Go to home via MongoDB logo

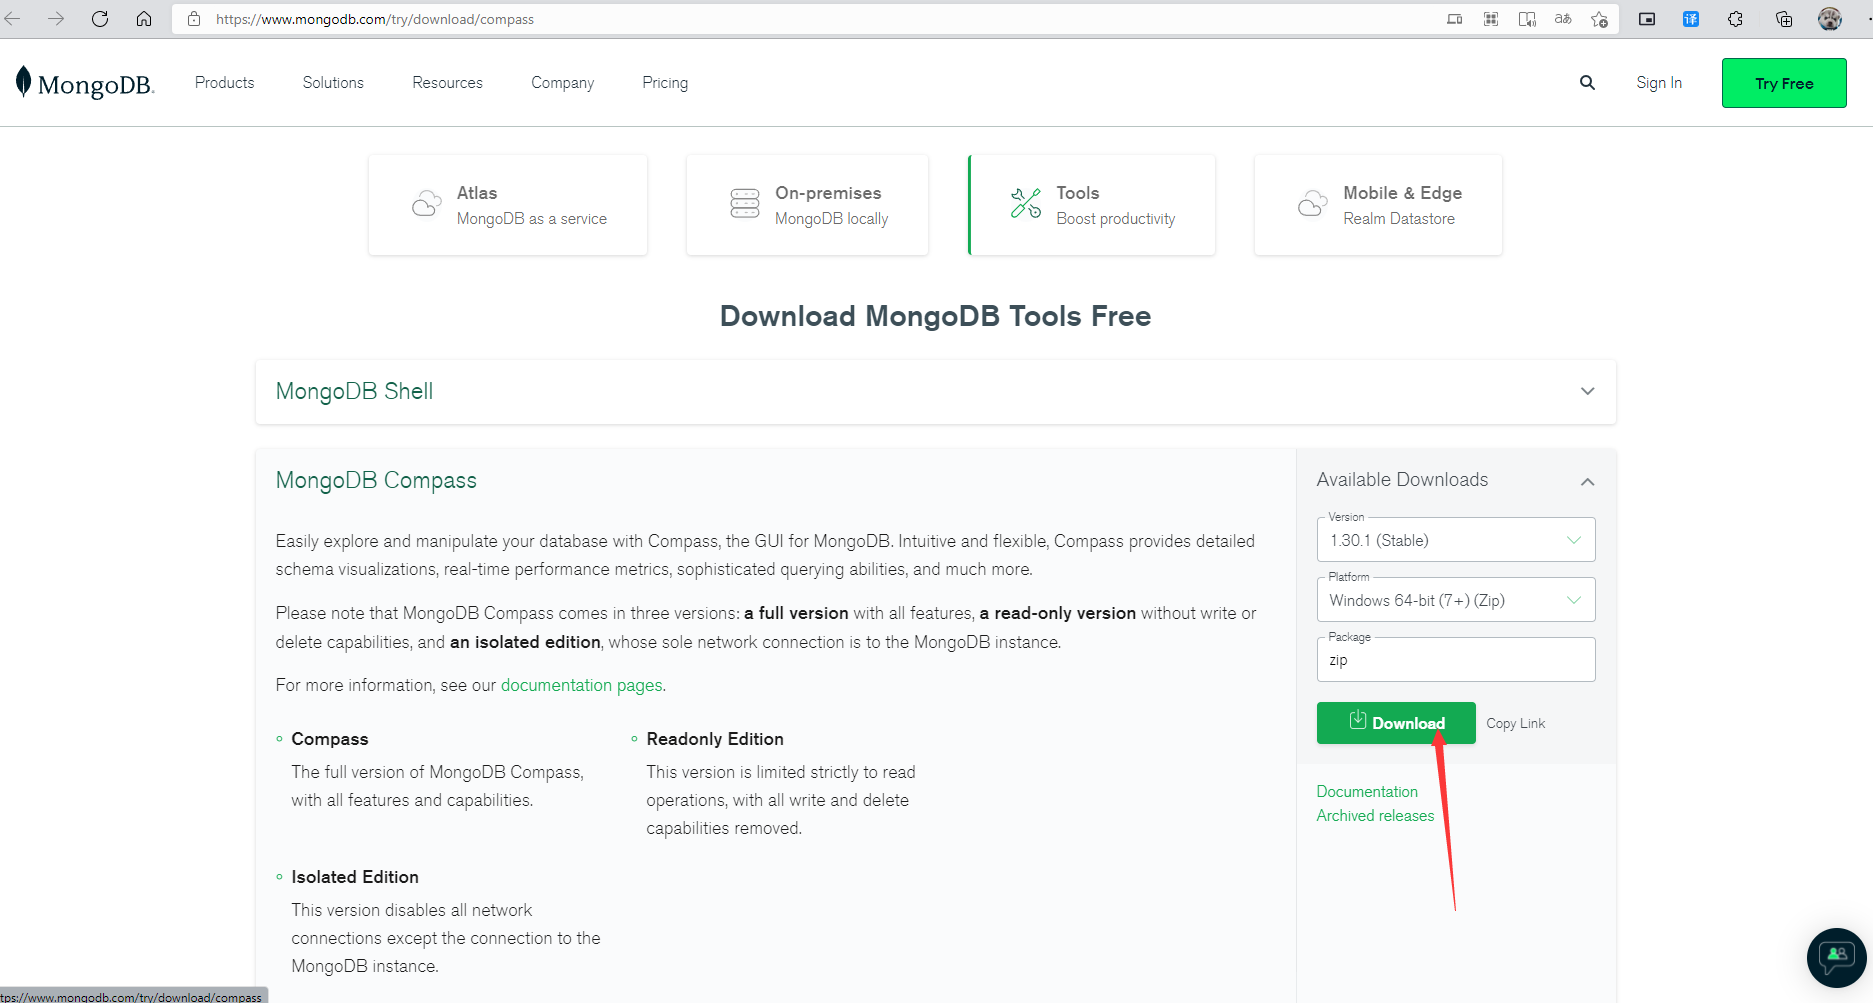85,83
